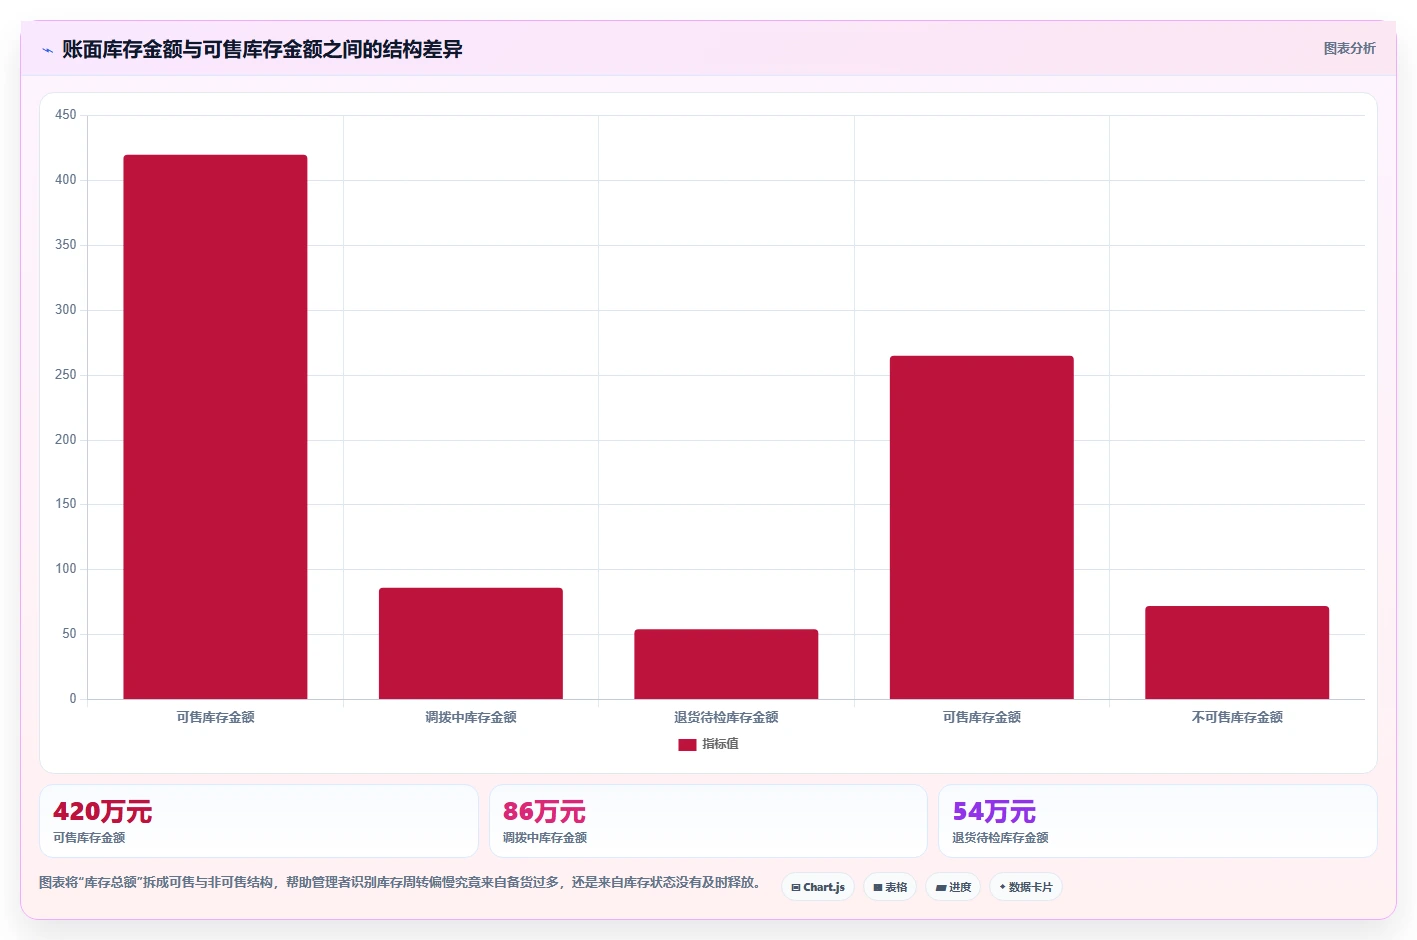Click 退货待检库存金额 caption under 54万元

pyautogui.click(x=1000, y=838)
